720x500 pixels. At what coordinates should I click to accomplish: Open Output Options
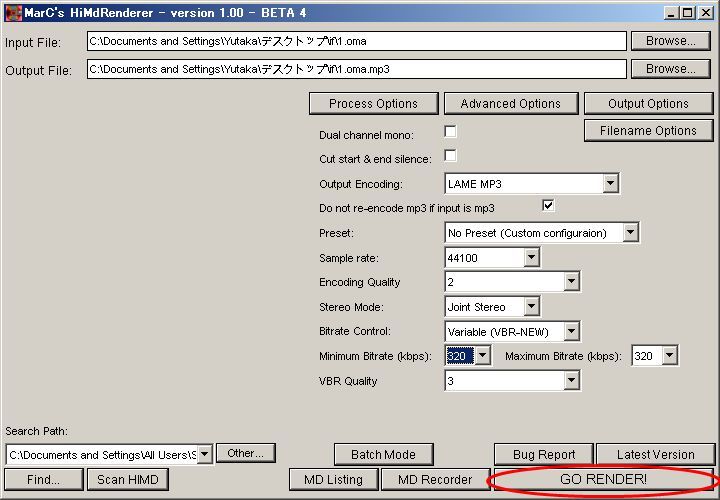click(x=648, y=104)
